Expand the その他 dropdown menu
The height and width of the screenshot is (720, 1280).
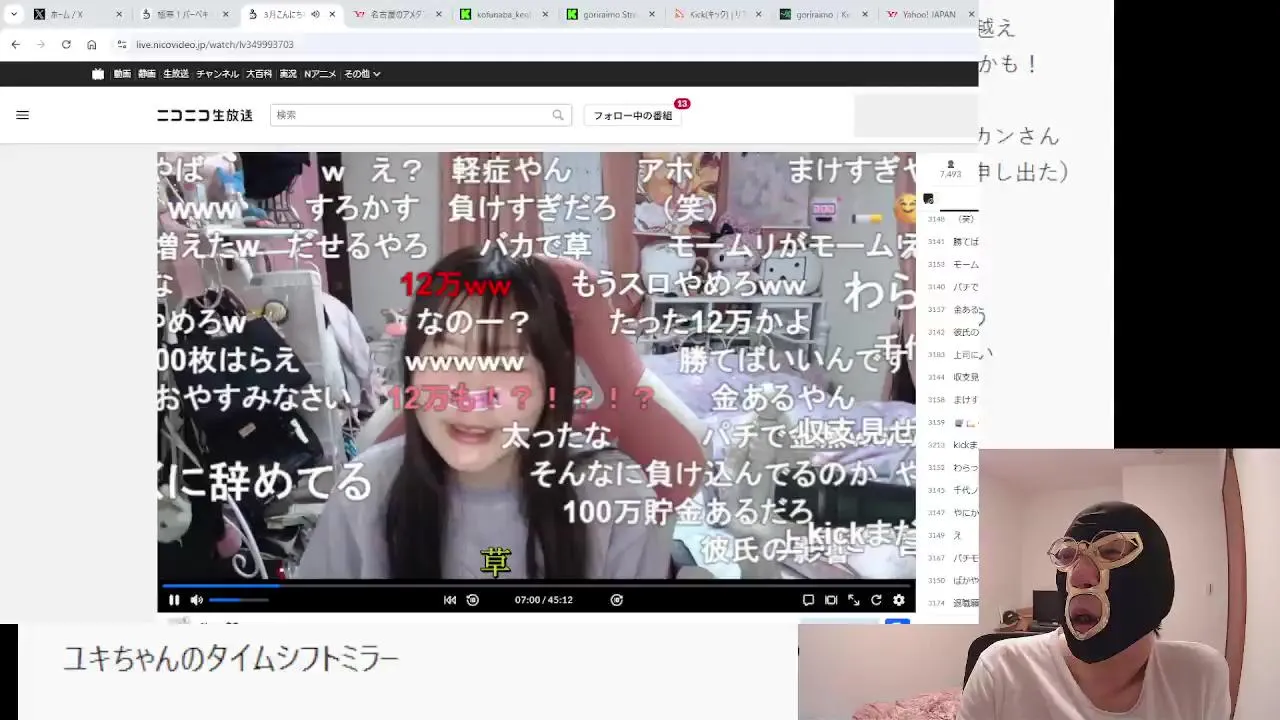pos(362,74)
